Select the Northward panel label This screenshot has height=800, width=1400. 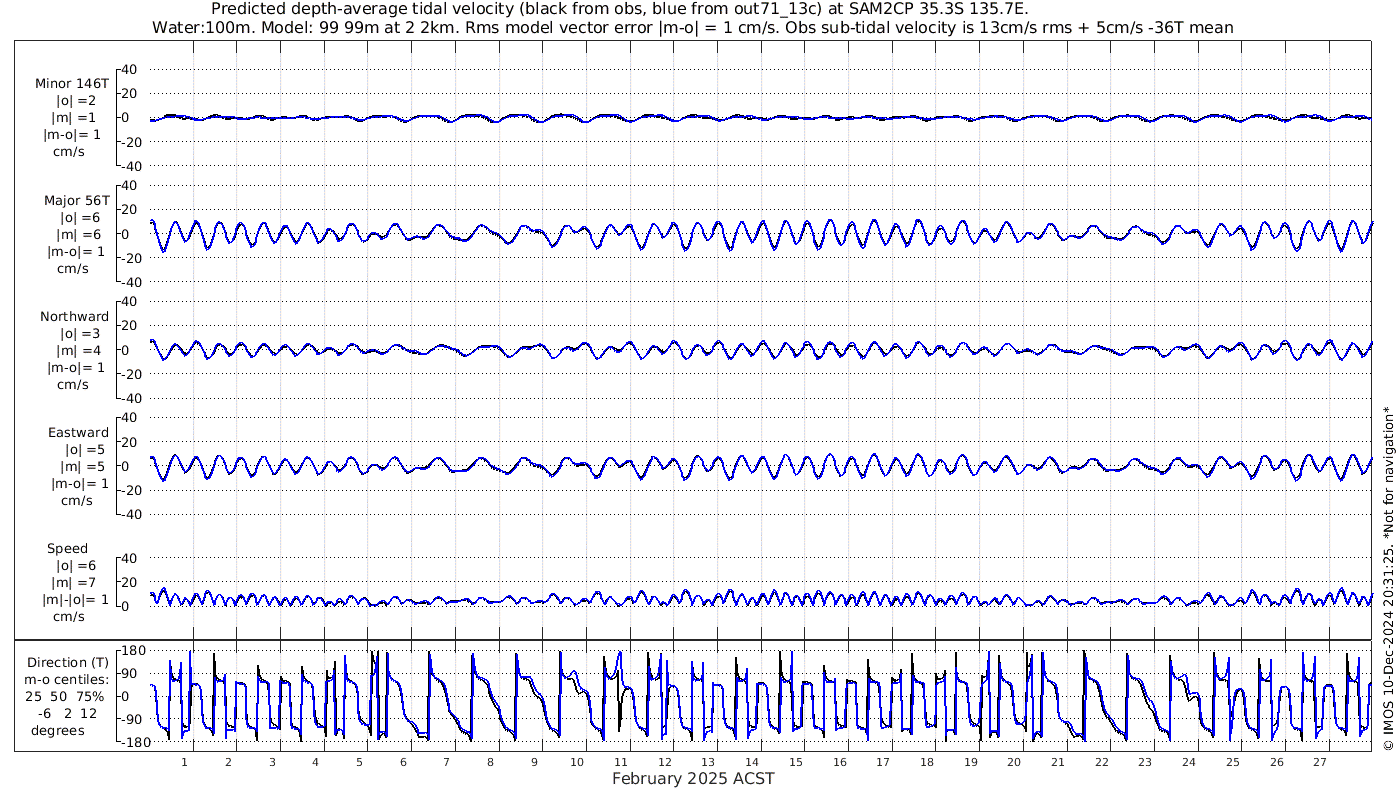pos(75,316)
